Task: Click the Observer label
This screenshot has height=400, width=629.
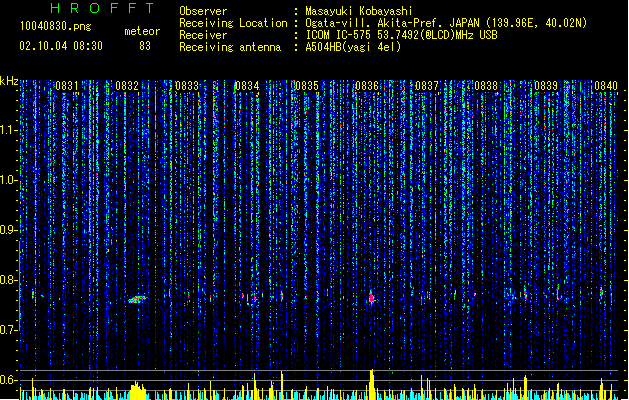Action: pyautogui.click(x=203, y=11)
